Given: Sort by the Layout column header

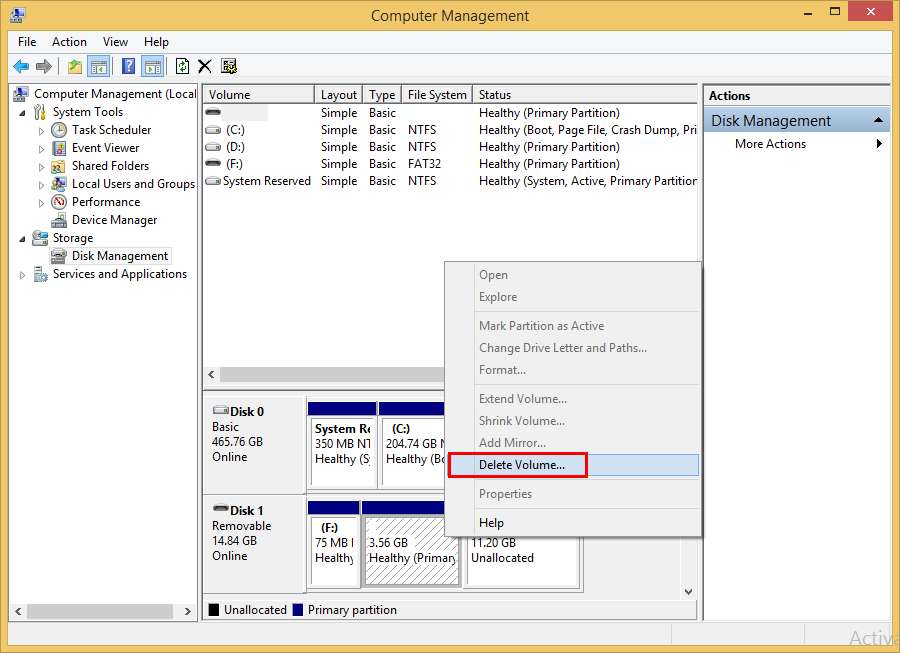Looking at the screenshot, I should pos(339,95).
